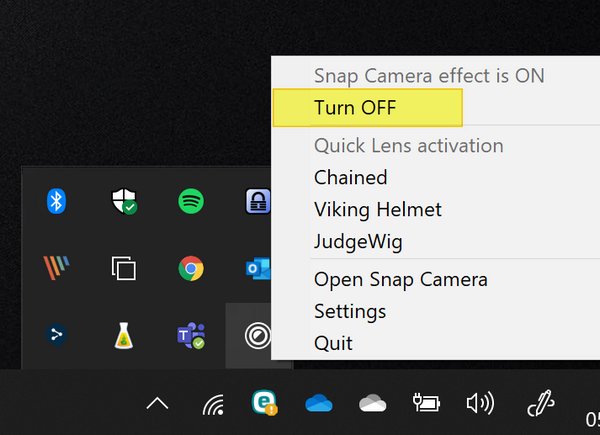Click the KeePass padlock tray icon
This screenshot has height=435, width=600.
(x=258, y=201)
